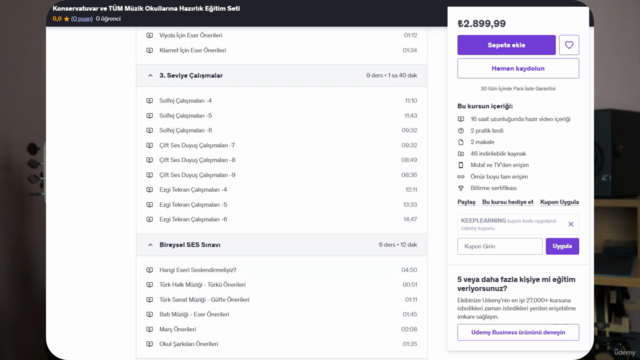Image resolution: width=640 pixels, height=360 pixels.
Task: Click the Solfej Çalışmaları -4 lesson title
Action: tap(186, 100)
